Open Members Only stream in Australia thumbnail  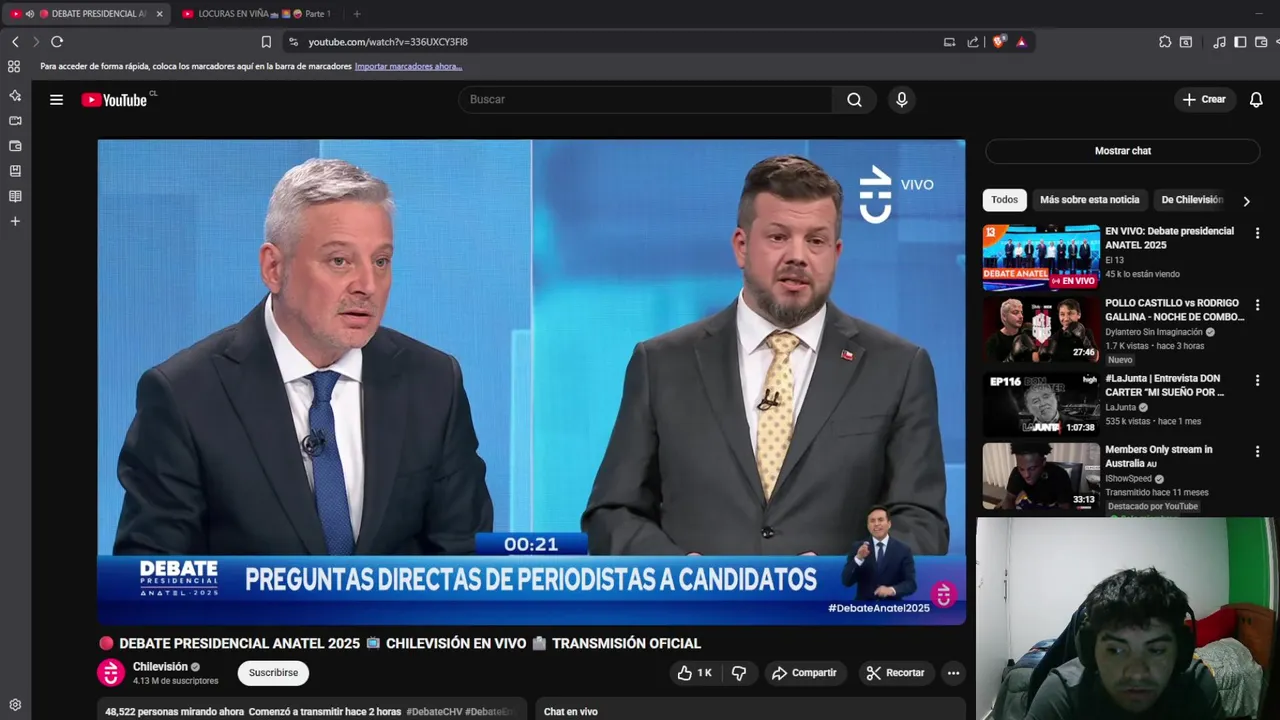(x=1041, y=476)
